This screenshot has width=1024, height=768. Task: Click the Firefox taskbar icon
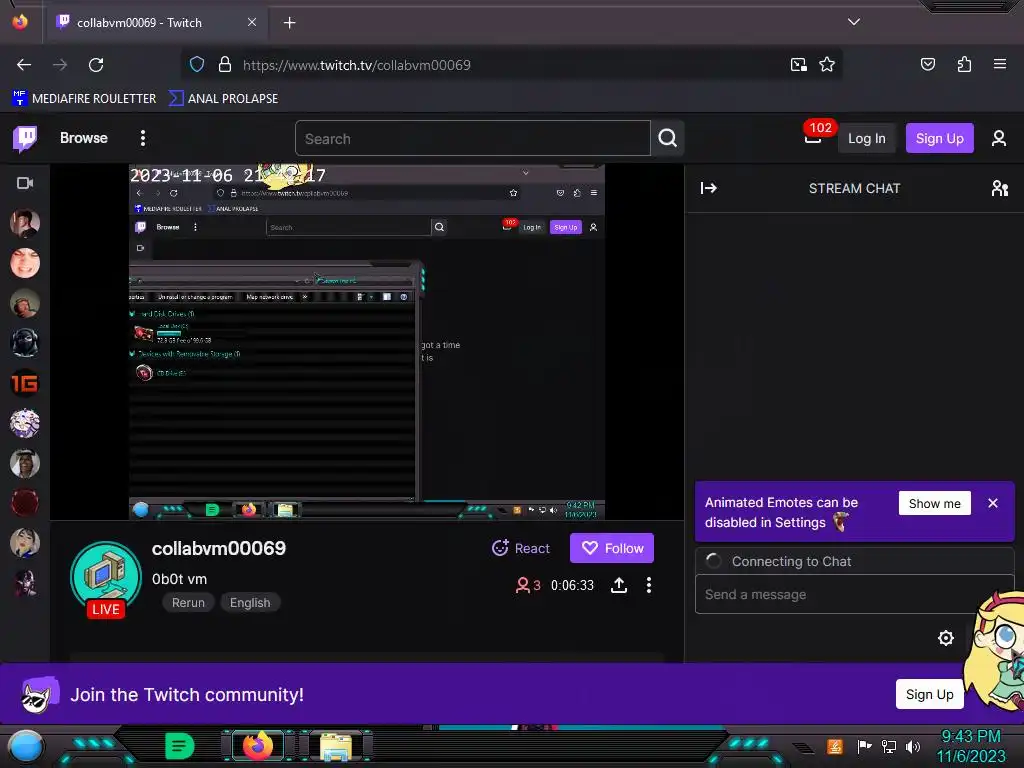257,746
